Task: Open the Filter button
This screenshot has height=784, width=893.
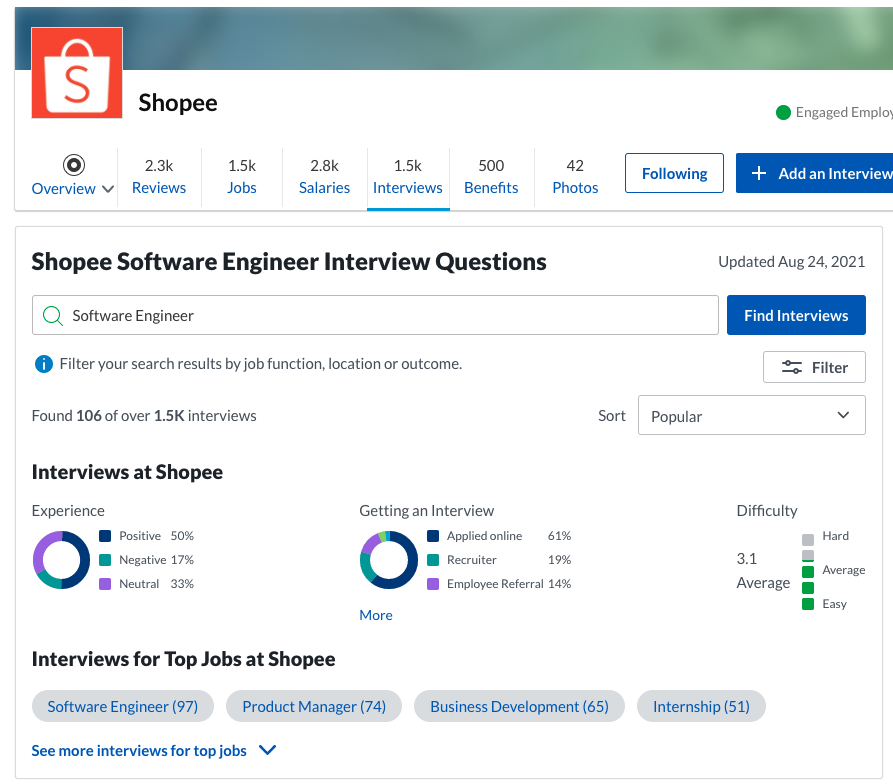Action: tap(814, 367)
